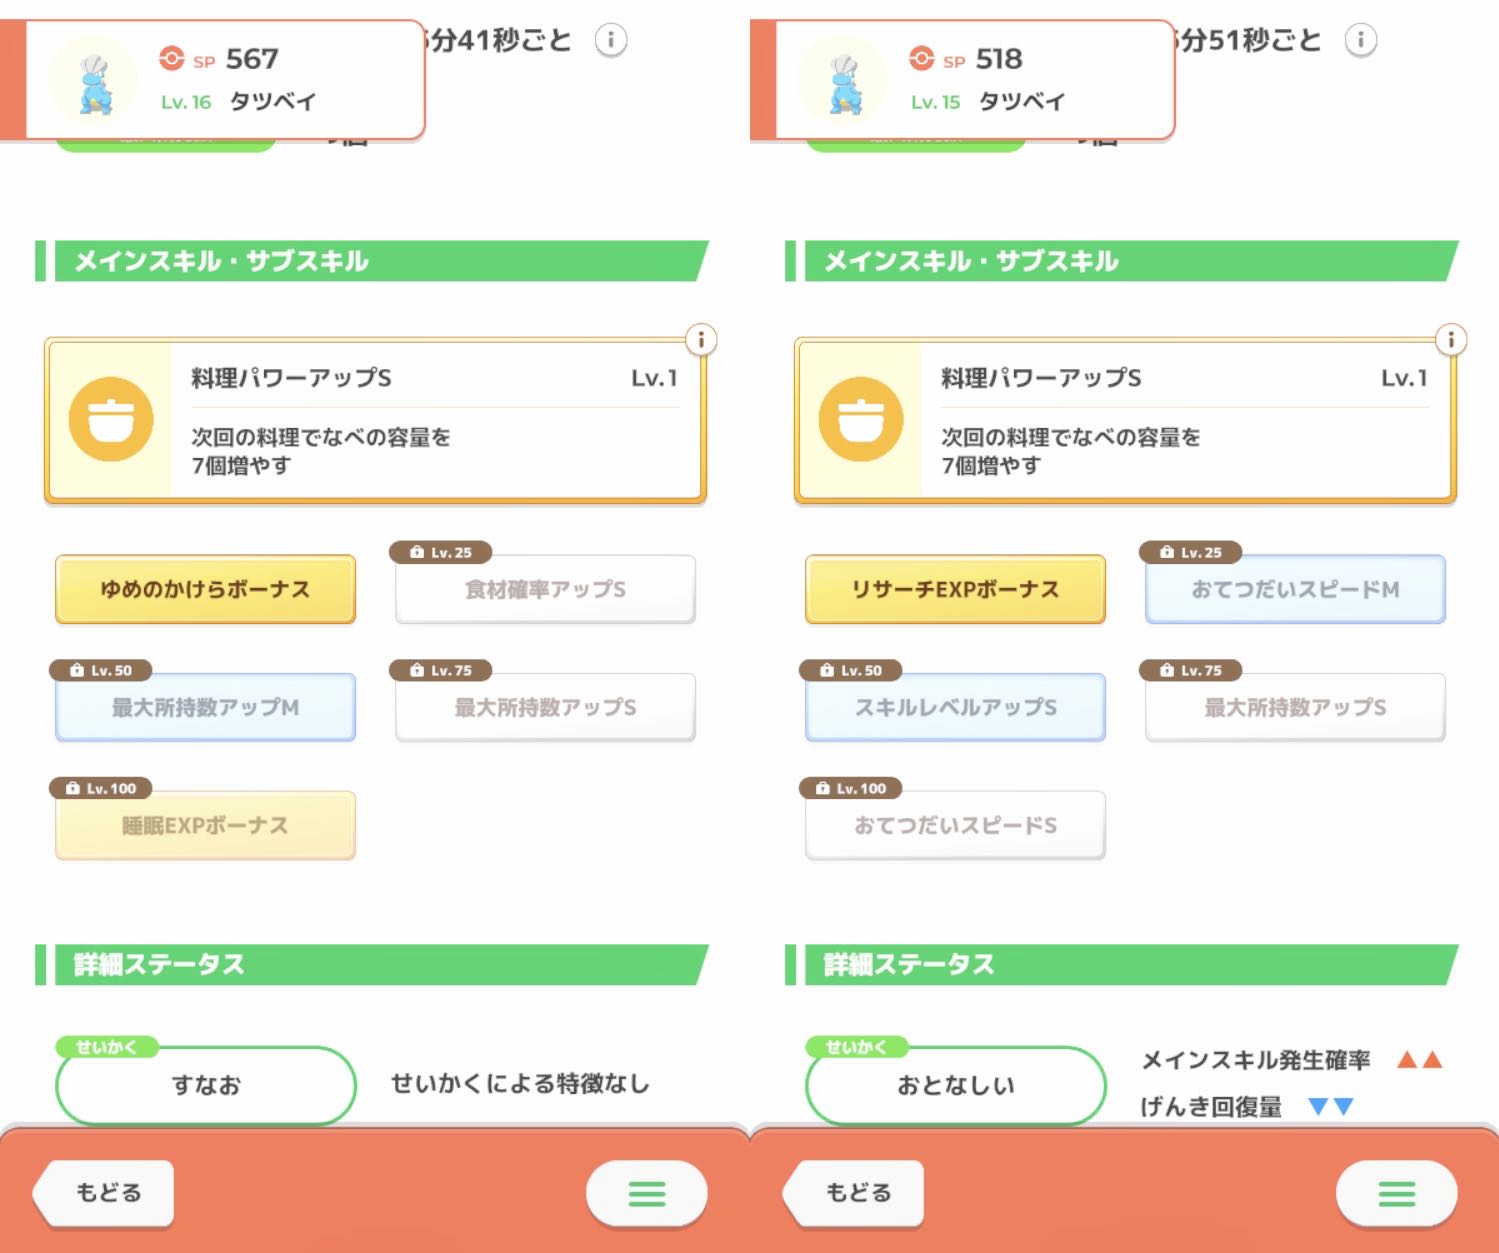Tap the おとなしい nature box

click(955, 1085)
